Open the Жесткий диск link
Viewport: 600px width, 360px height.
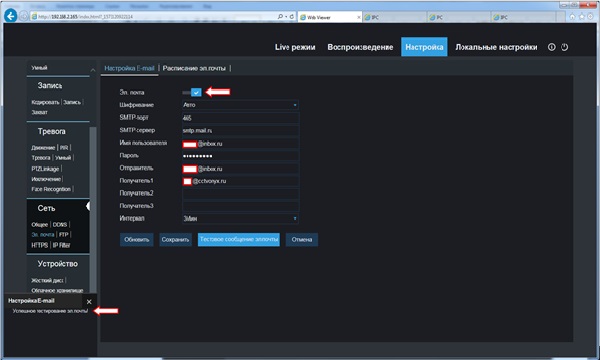[x=47, y=280]
